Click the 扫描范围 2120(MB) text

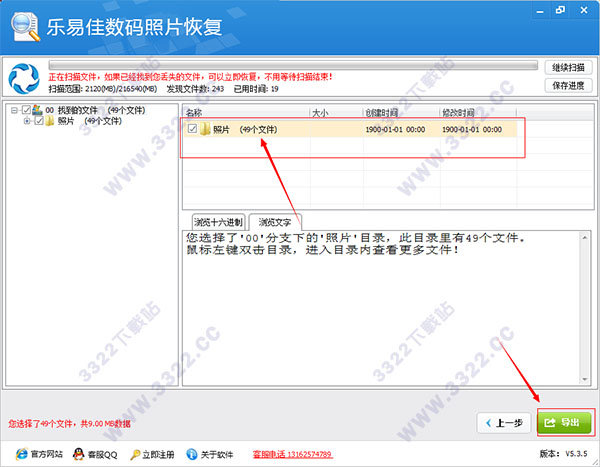(103, 89)
